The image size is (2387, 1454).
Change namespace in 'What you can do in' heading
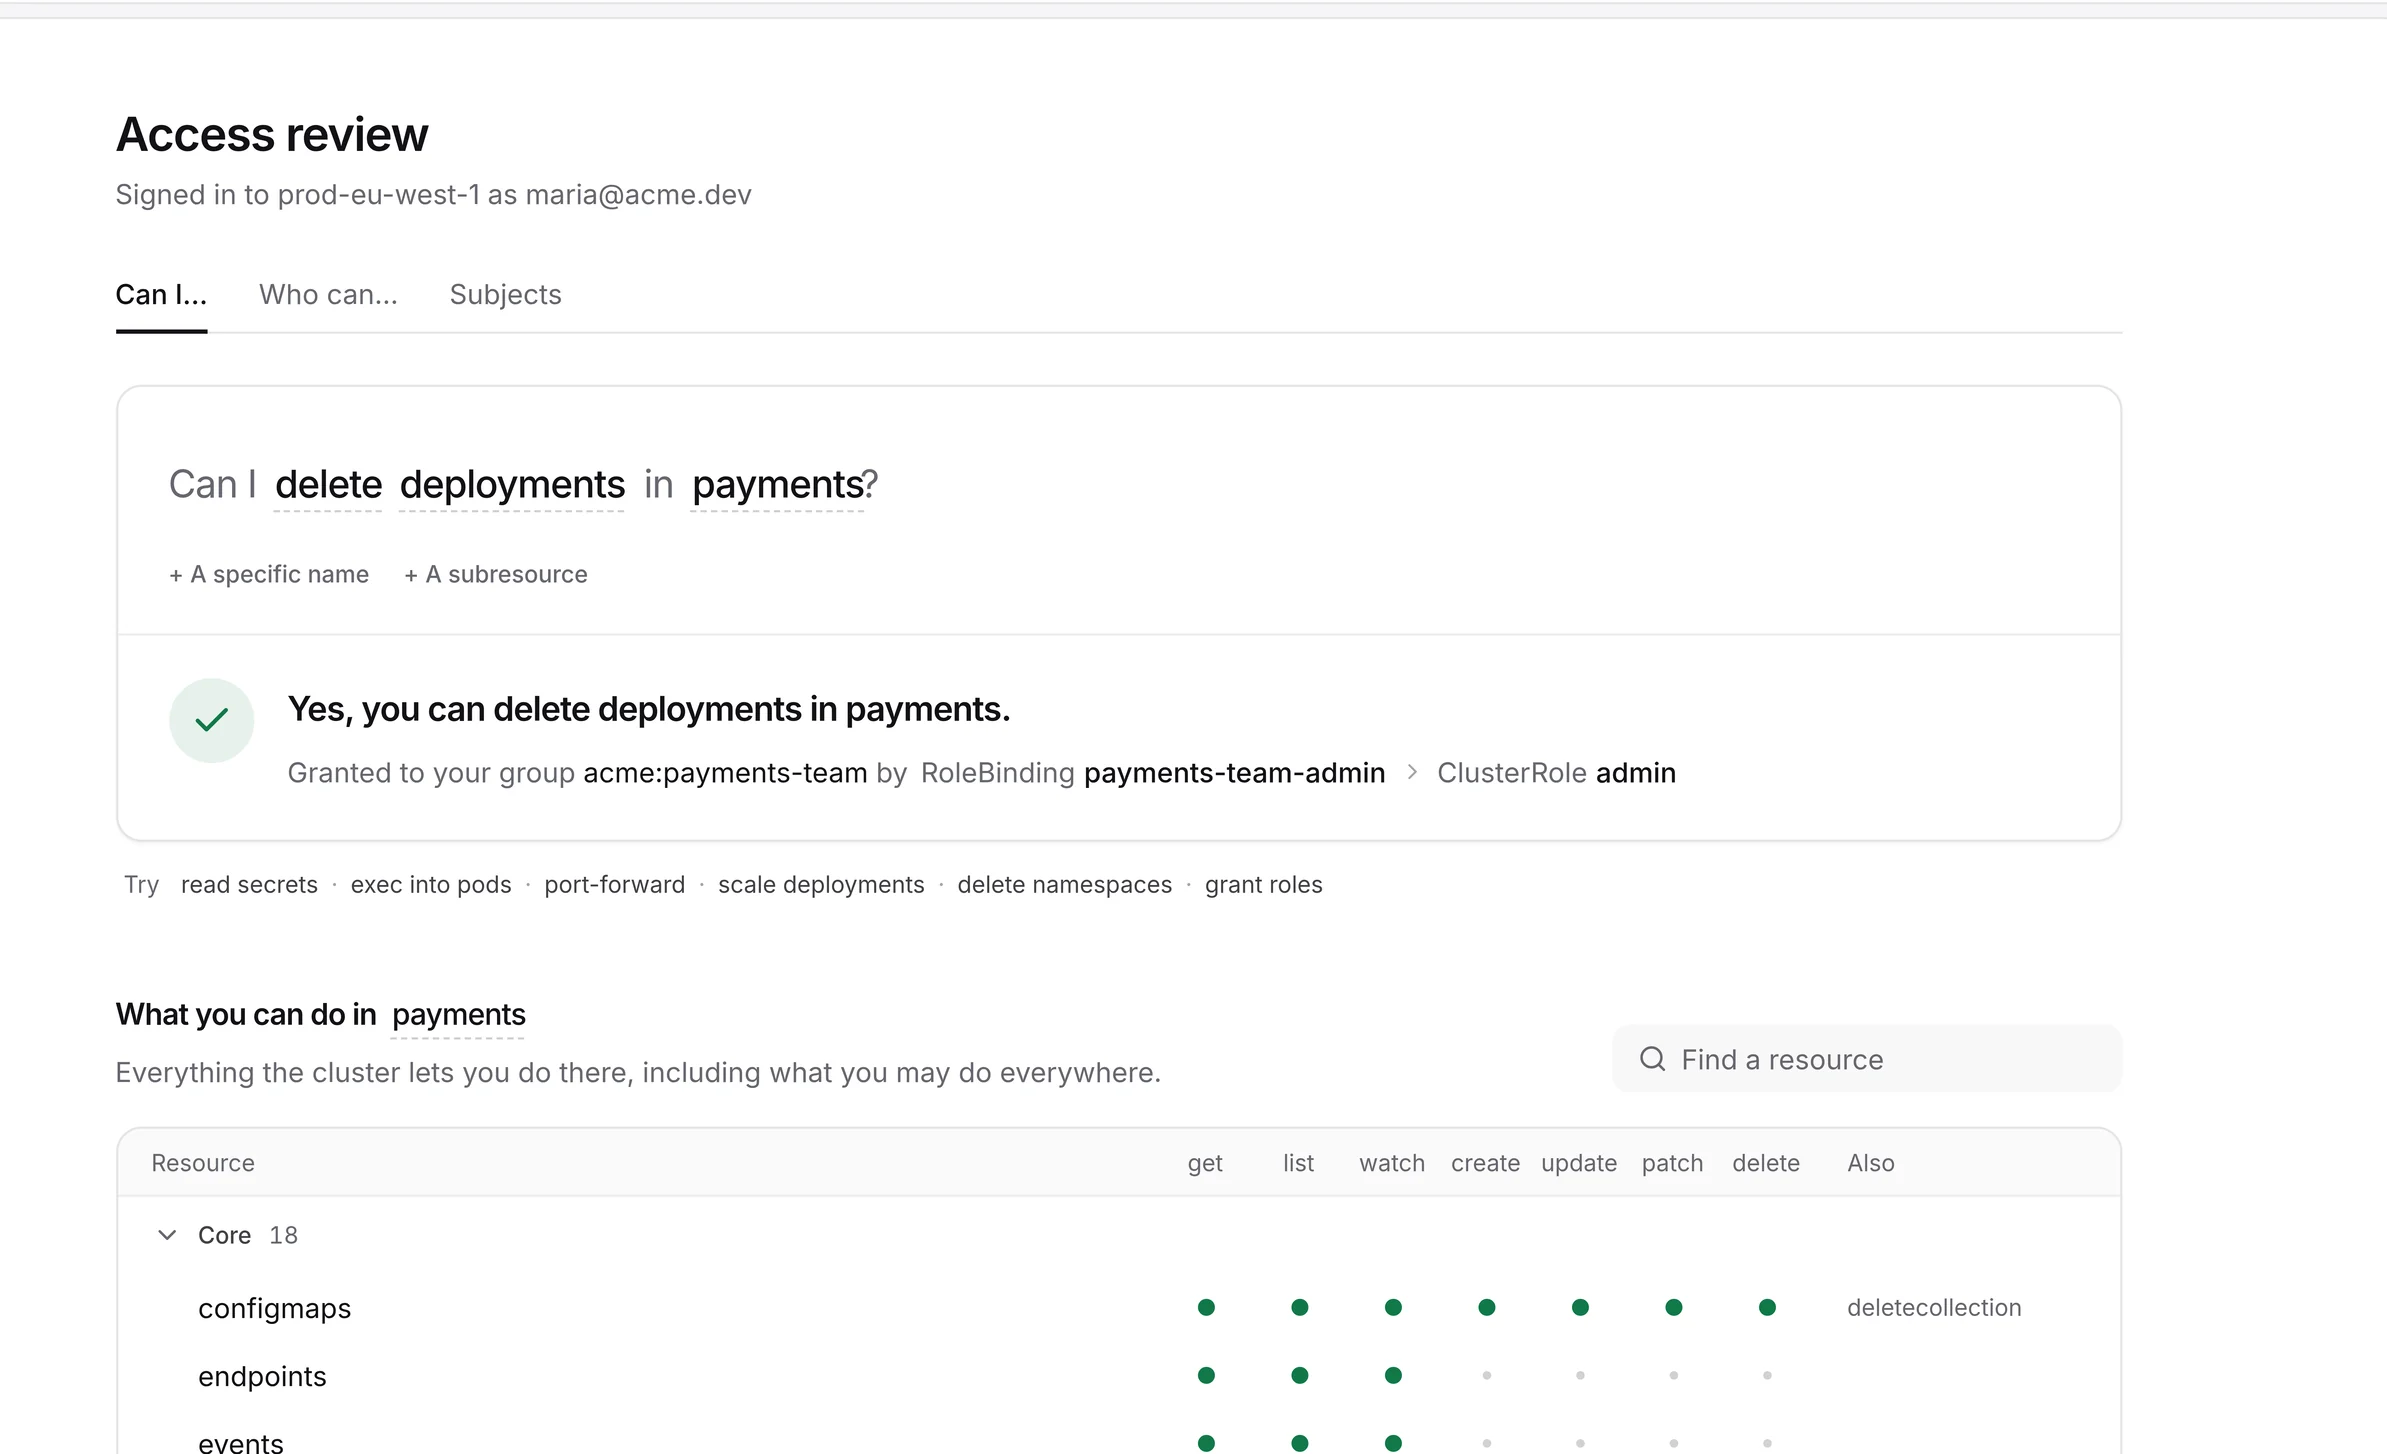click(458, 1014)
